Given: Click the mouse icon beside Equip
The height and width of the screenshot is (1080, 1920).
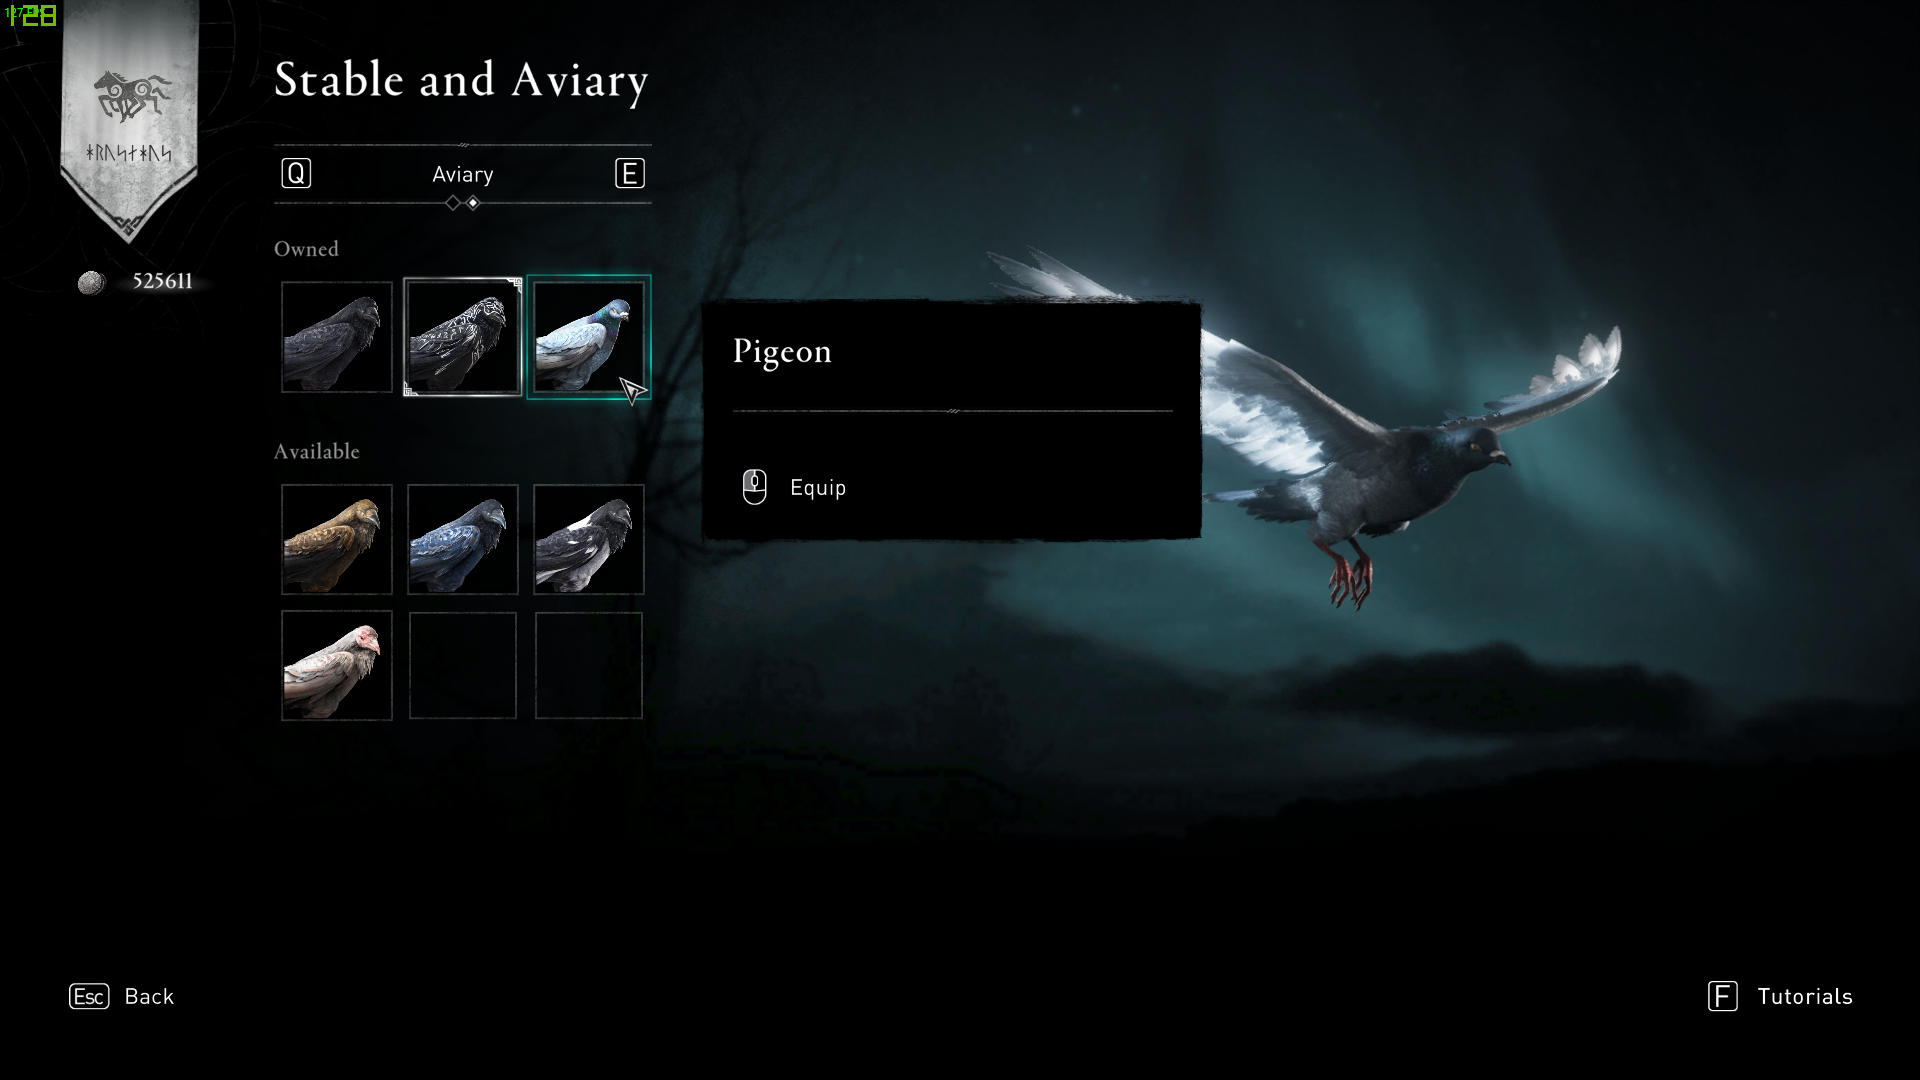Looking at the screenshot, I should (x=755, y=487).
